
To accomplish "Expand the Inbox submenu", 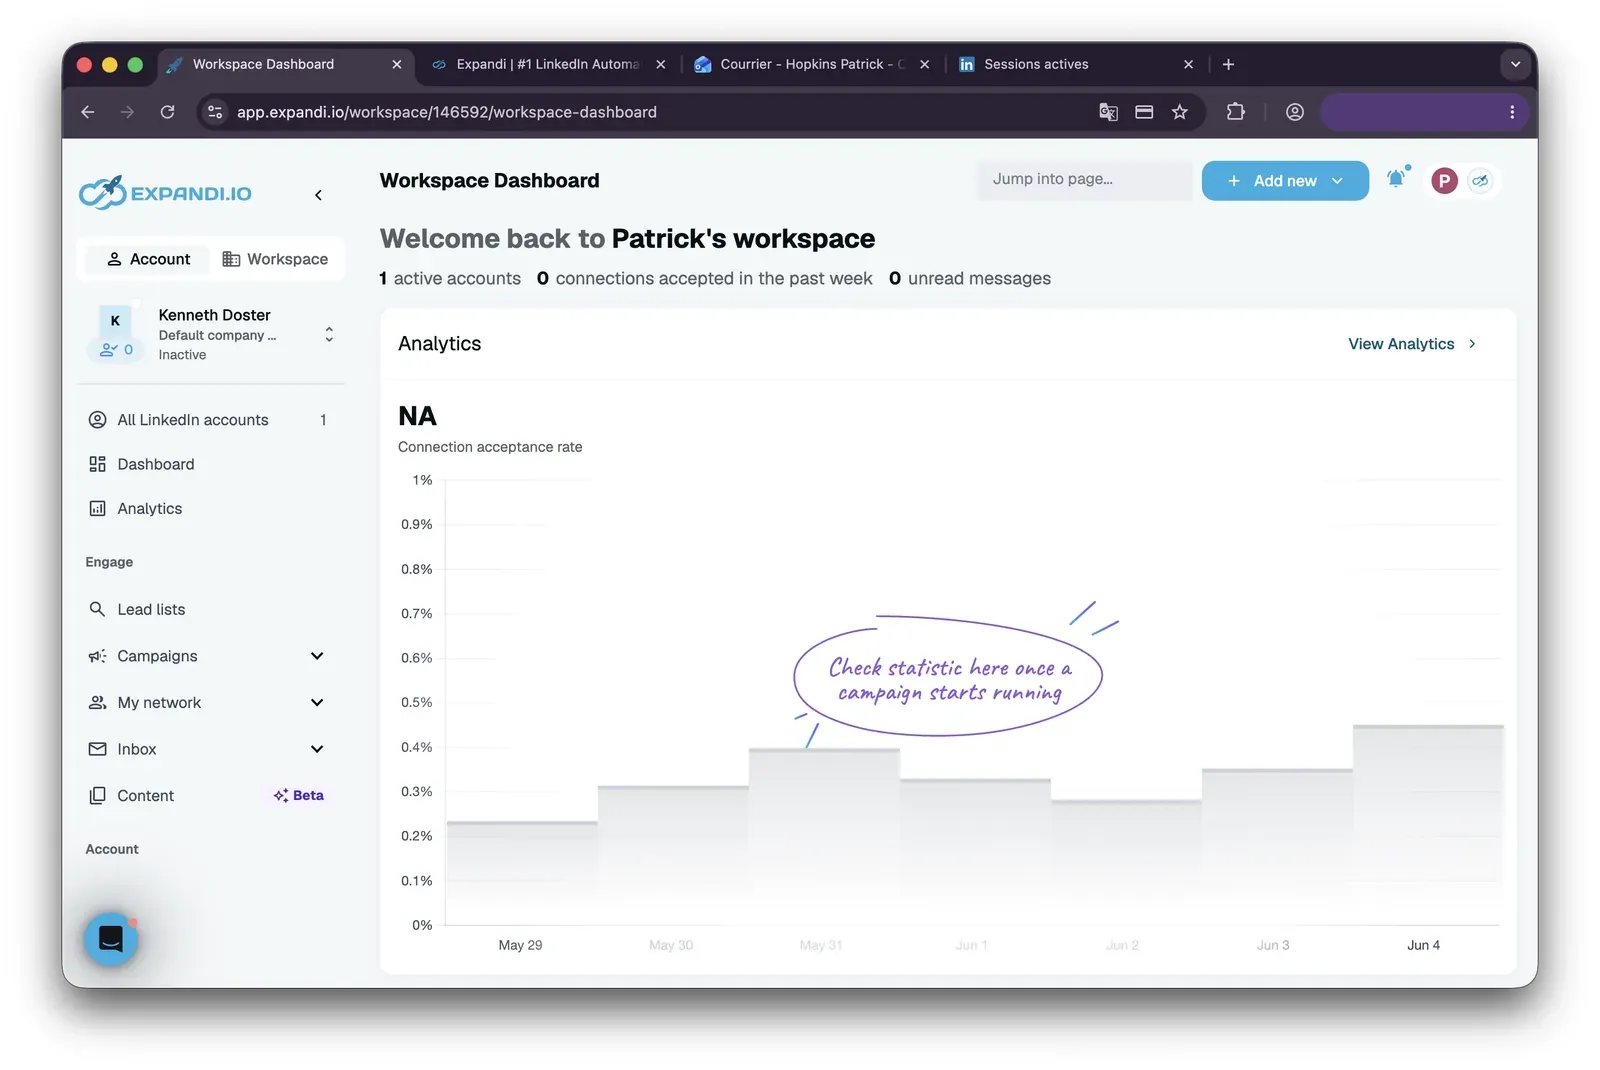I will (317, 749).
